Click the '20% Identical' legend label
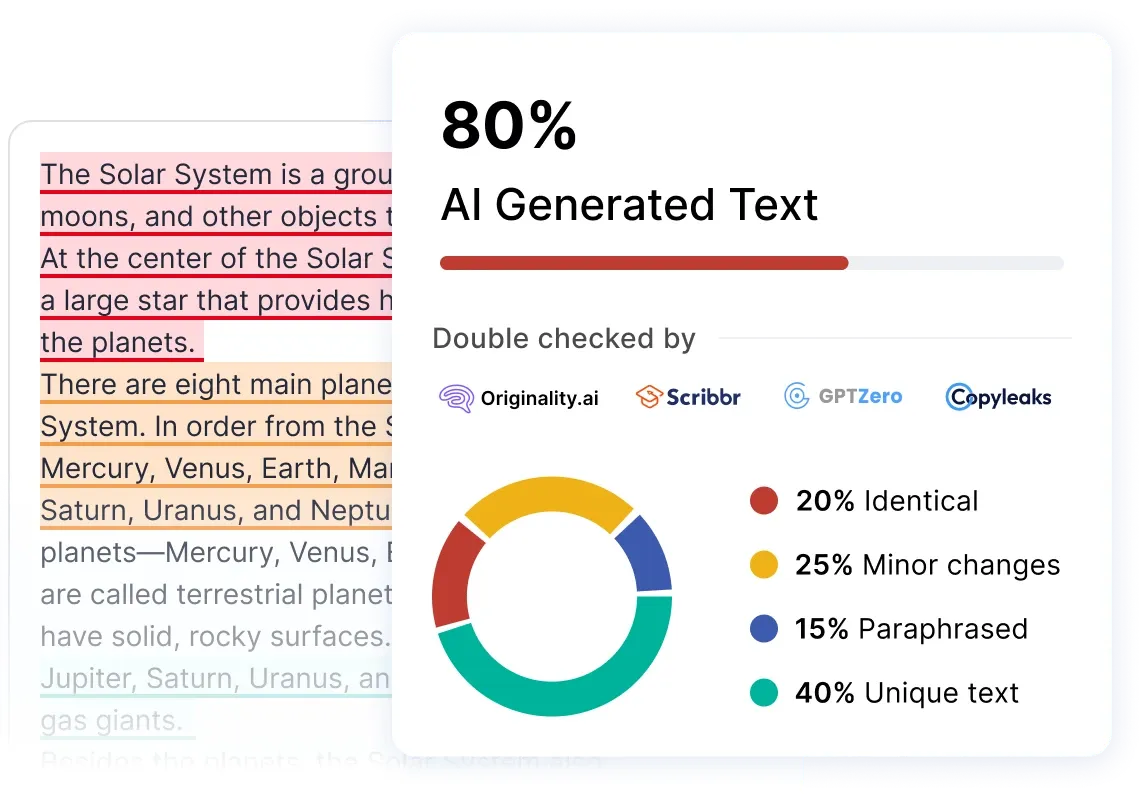Image resolution: width=1144 pixels, height=800 pixels. coord(886,501)
